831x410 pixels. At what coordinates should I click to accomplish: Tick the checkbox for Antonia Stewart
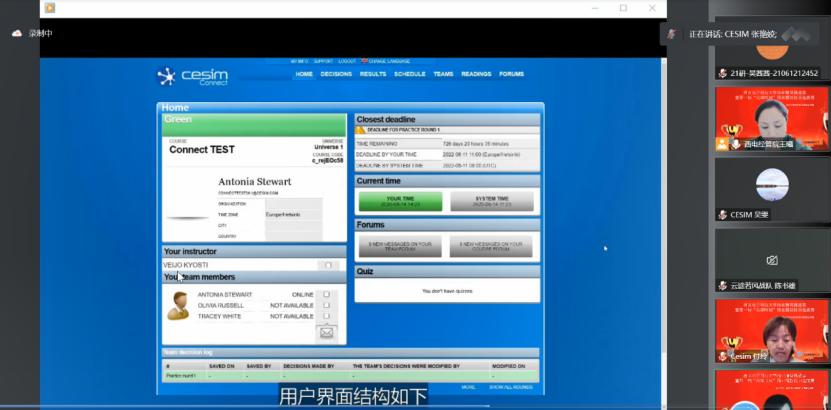point(326,295)
